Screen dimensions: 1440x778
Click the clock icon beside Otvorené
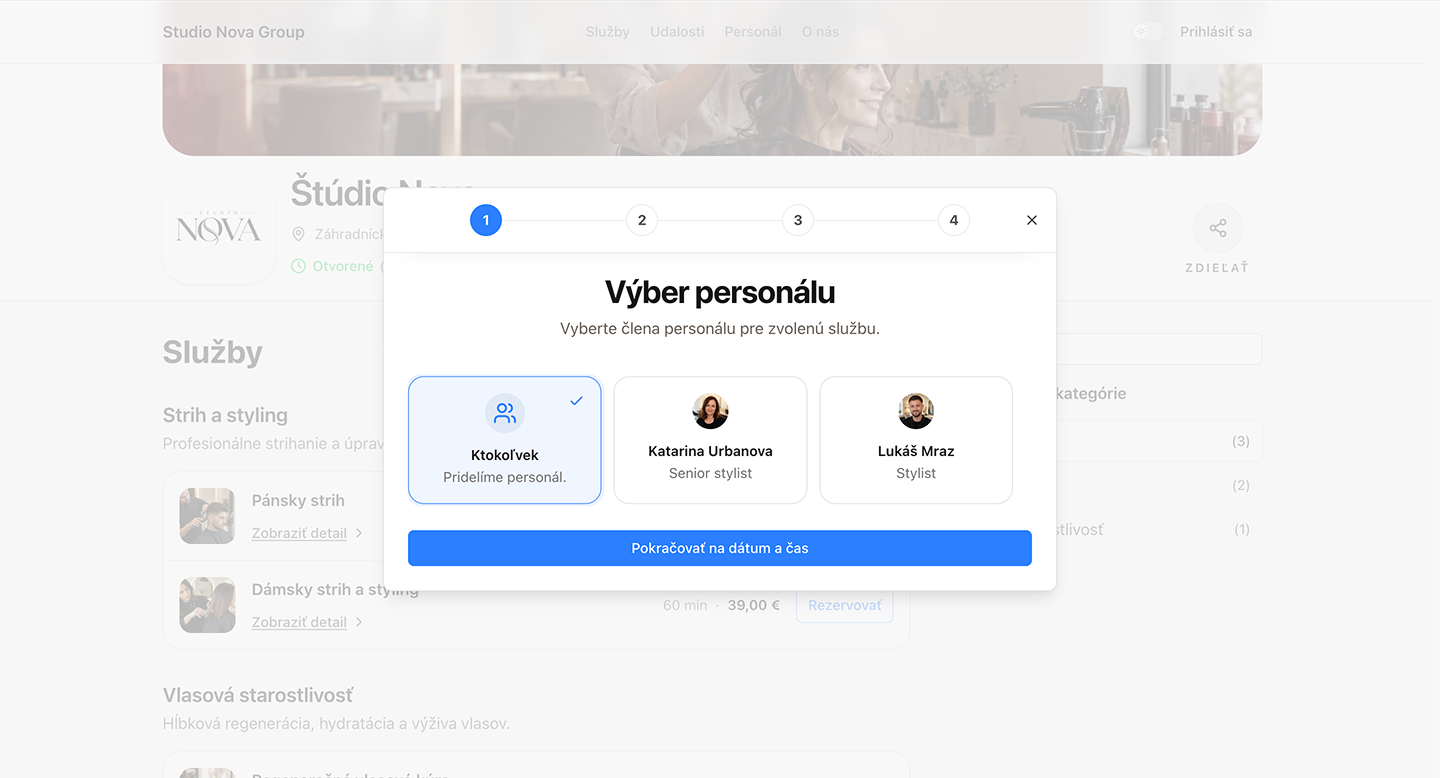click(x=298, y=266)
